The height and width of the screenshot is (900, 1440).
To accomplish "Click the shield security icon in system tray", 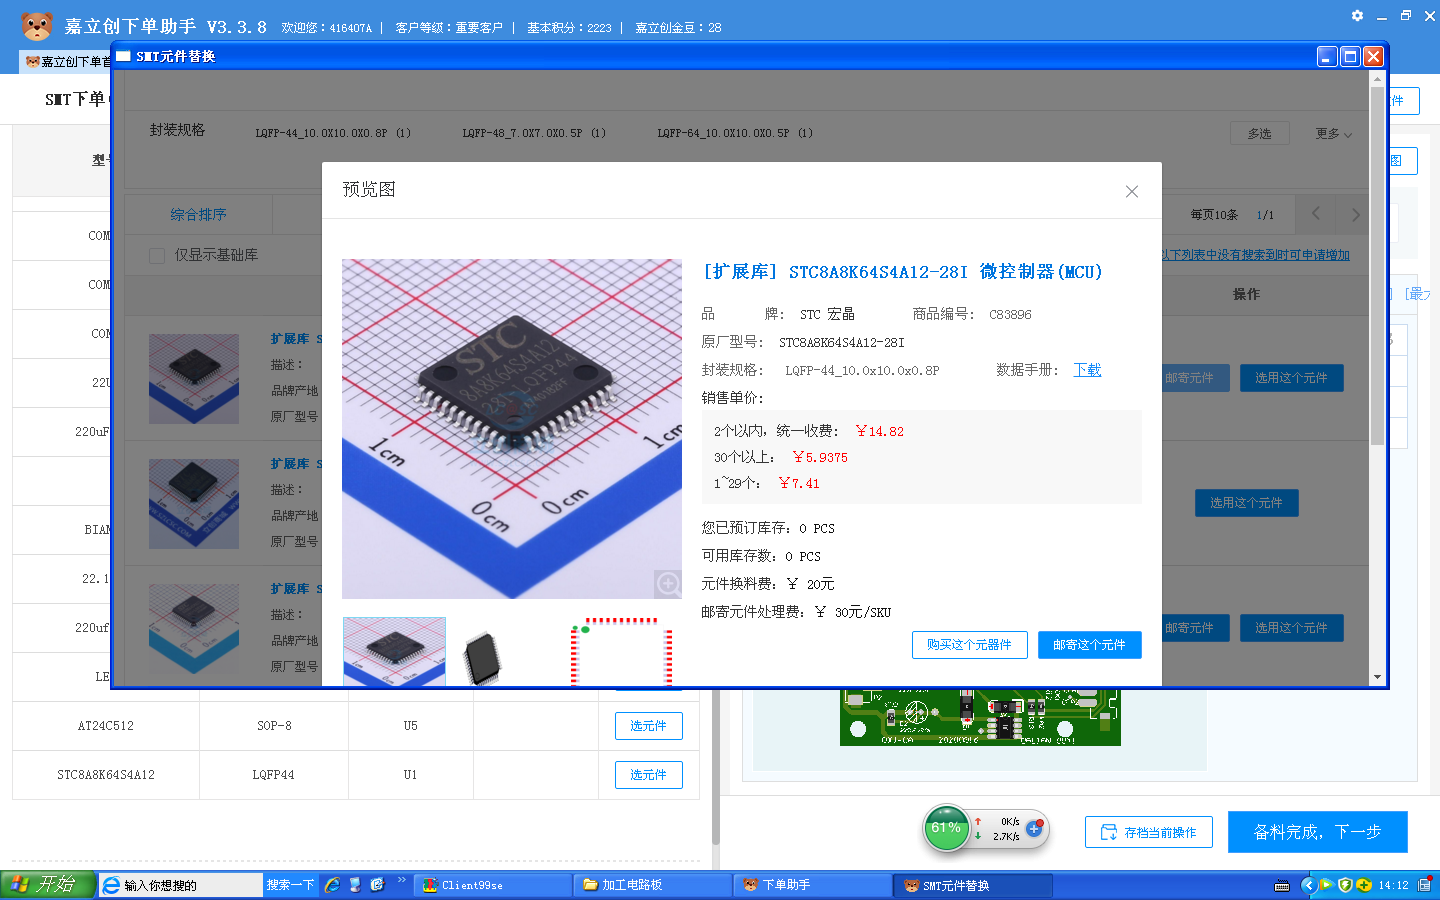I will click(x=1345, y=885).
